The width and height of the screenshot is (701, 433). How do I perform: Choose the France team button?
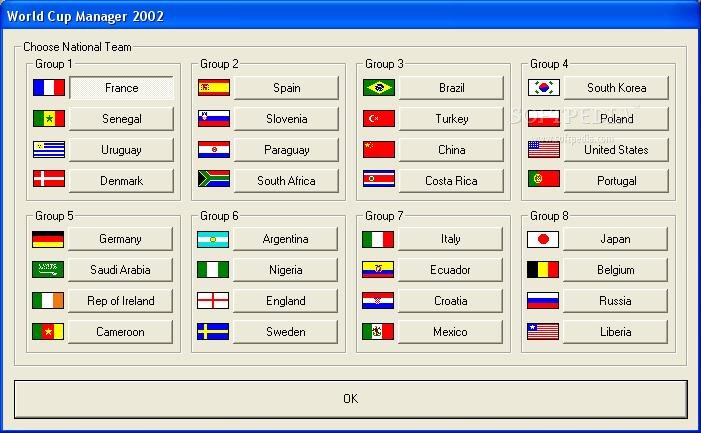(x=122, y=88)
